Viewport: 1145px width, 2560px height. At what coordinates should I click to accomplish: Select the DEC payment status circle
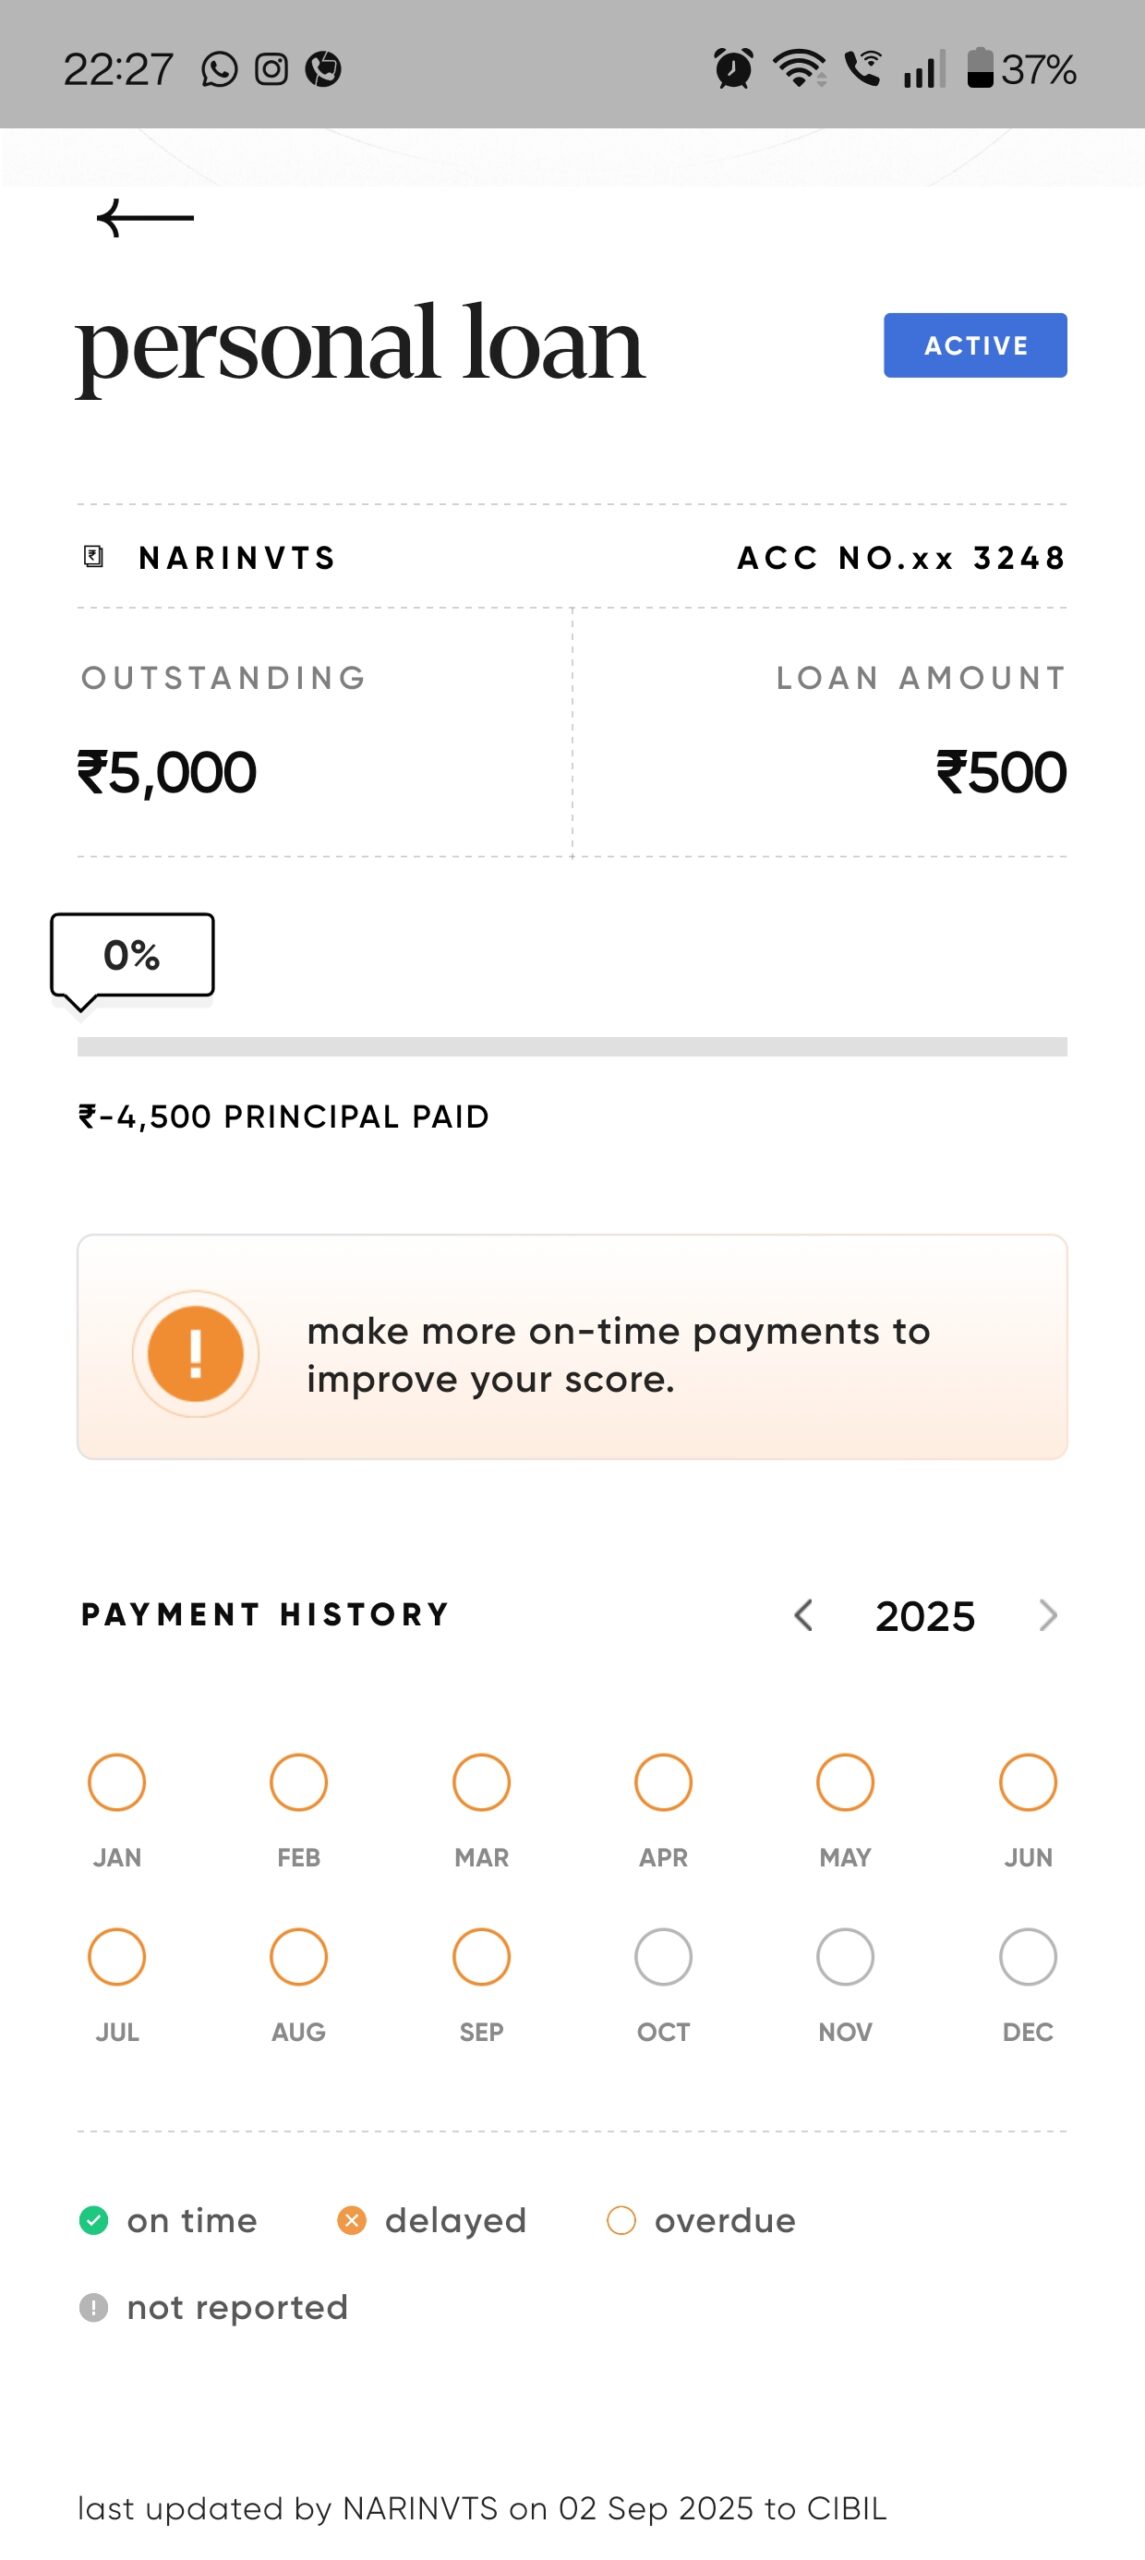[x=1027, y=1956]
